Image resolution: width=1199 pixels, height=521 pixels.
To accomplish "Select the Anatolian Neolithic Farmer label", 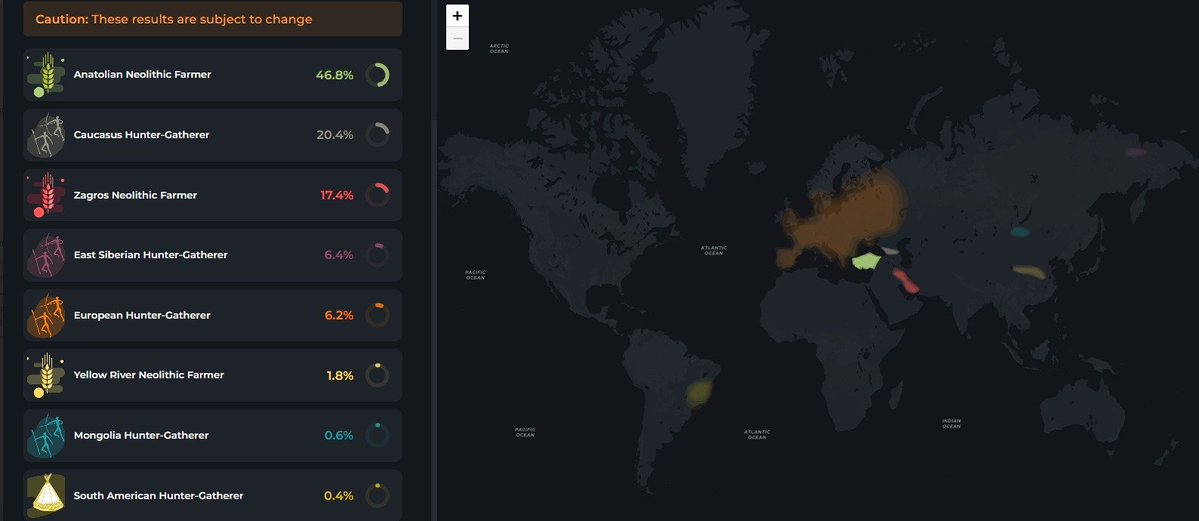I will point(142,75).
